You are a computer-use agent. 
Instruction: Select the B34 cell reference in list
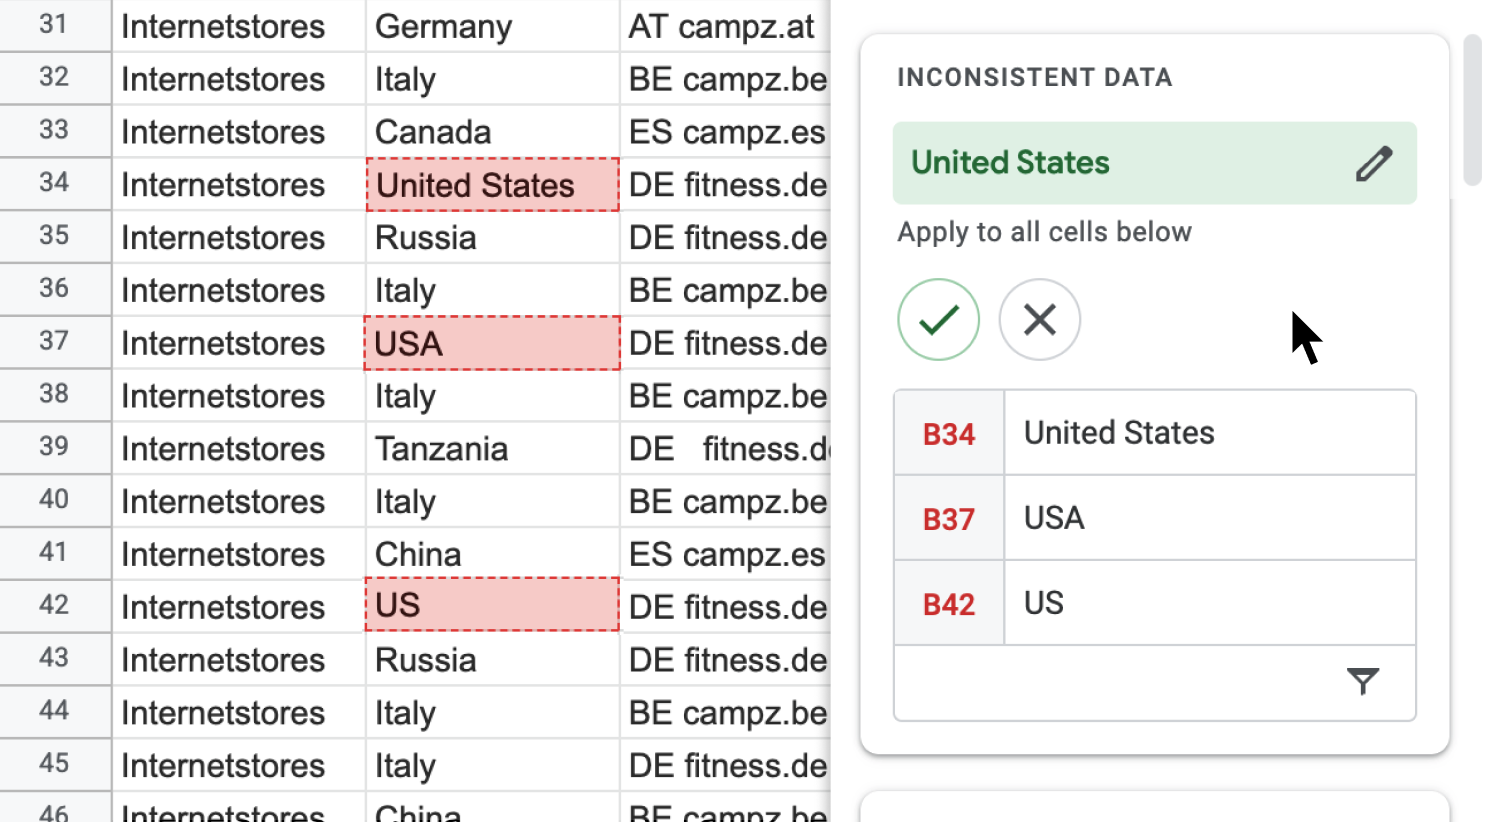click(x=949, y=434)
